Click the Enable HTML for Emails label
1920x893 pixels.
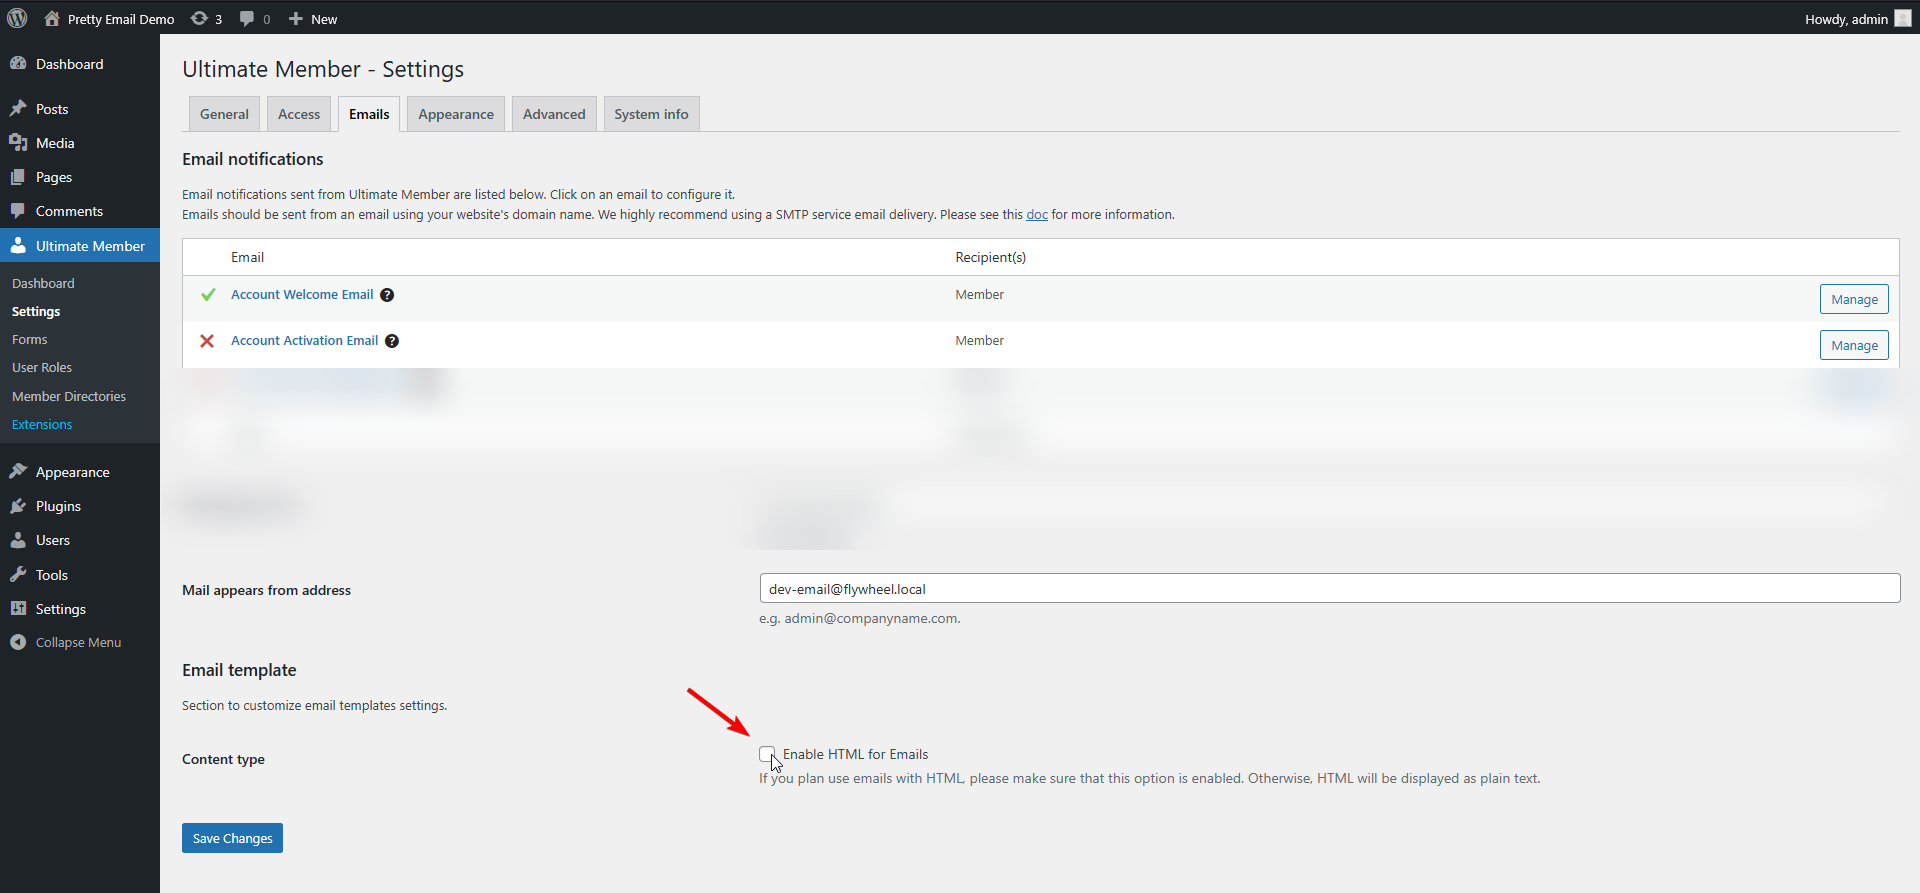[x=855, y=754]
